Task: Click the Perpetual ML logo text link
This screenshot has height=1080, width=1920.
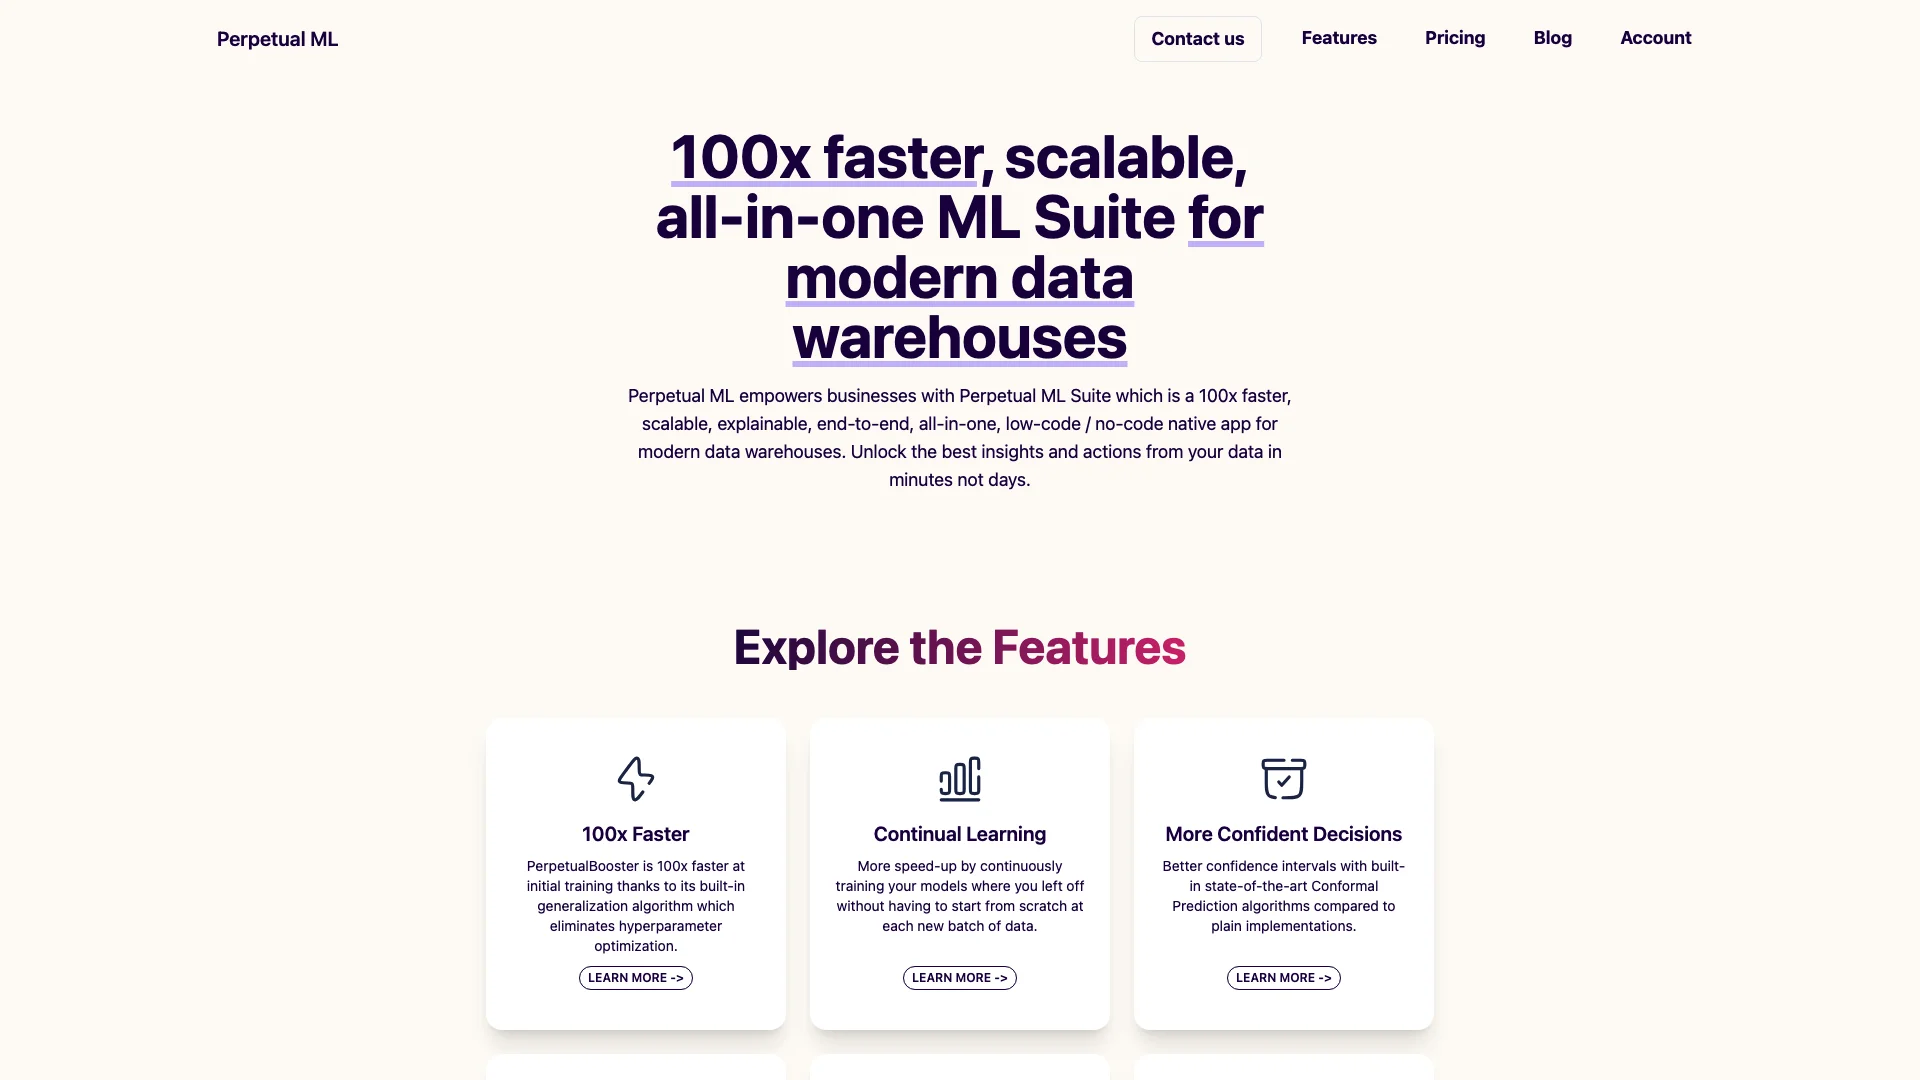Action: click(278, 38)
